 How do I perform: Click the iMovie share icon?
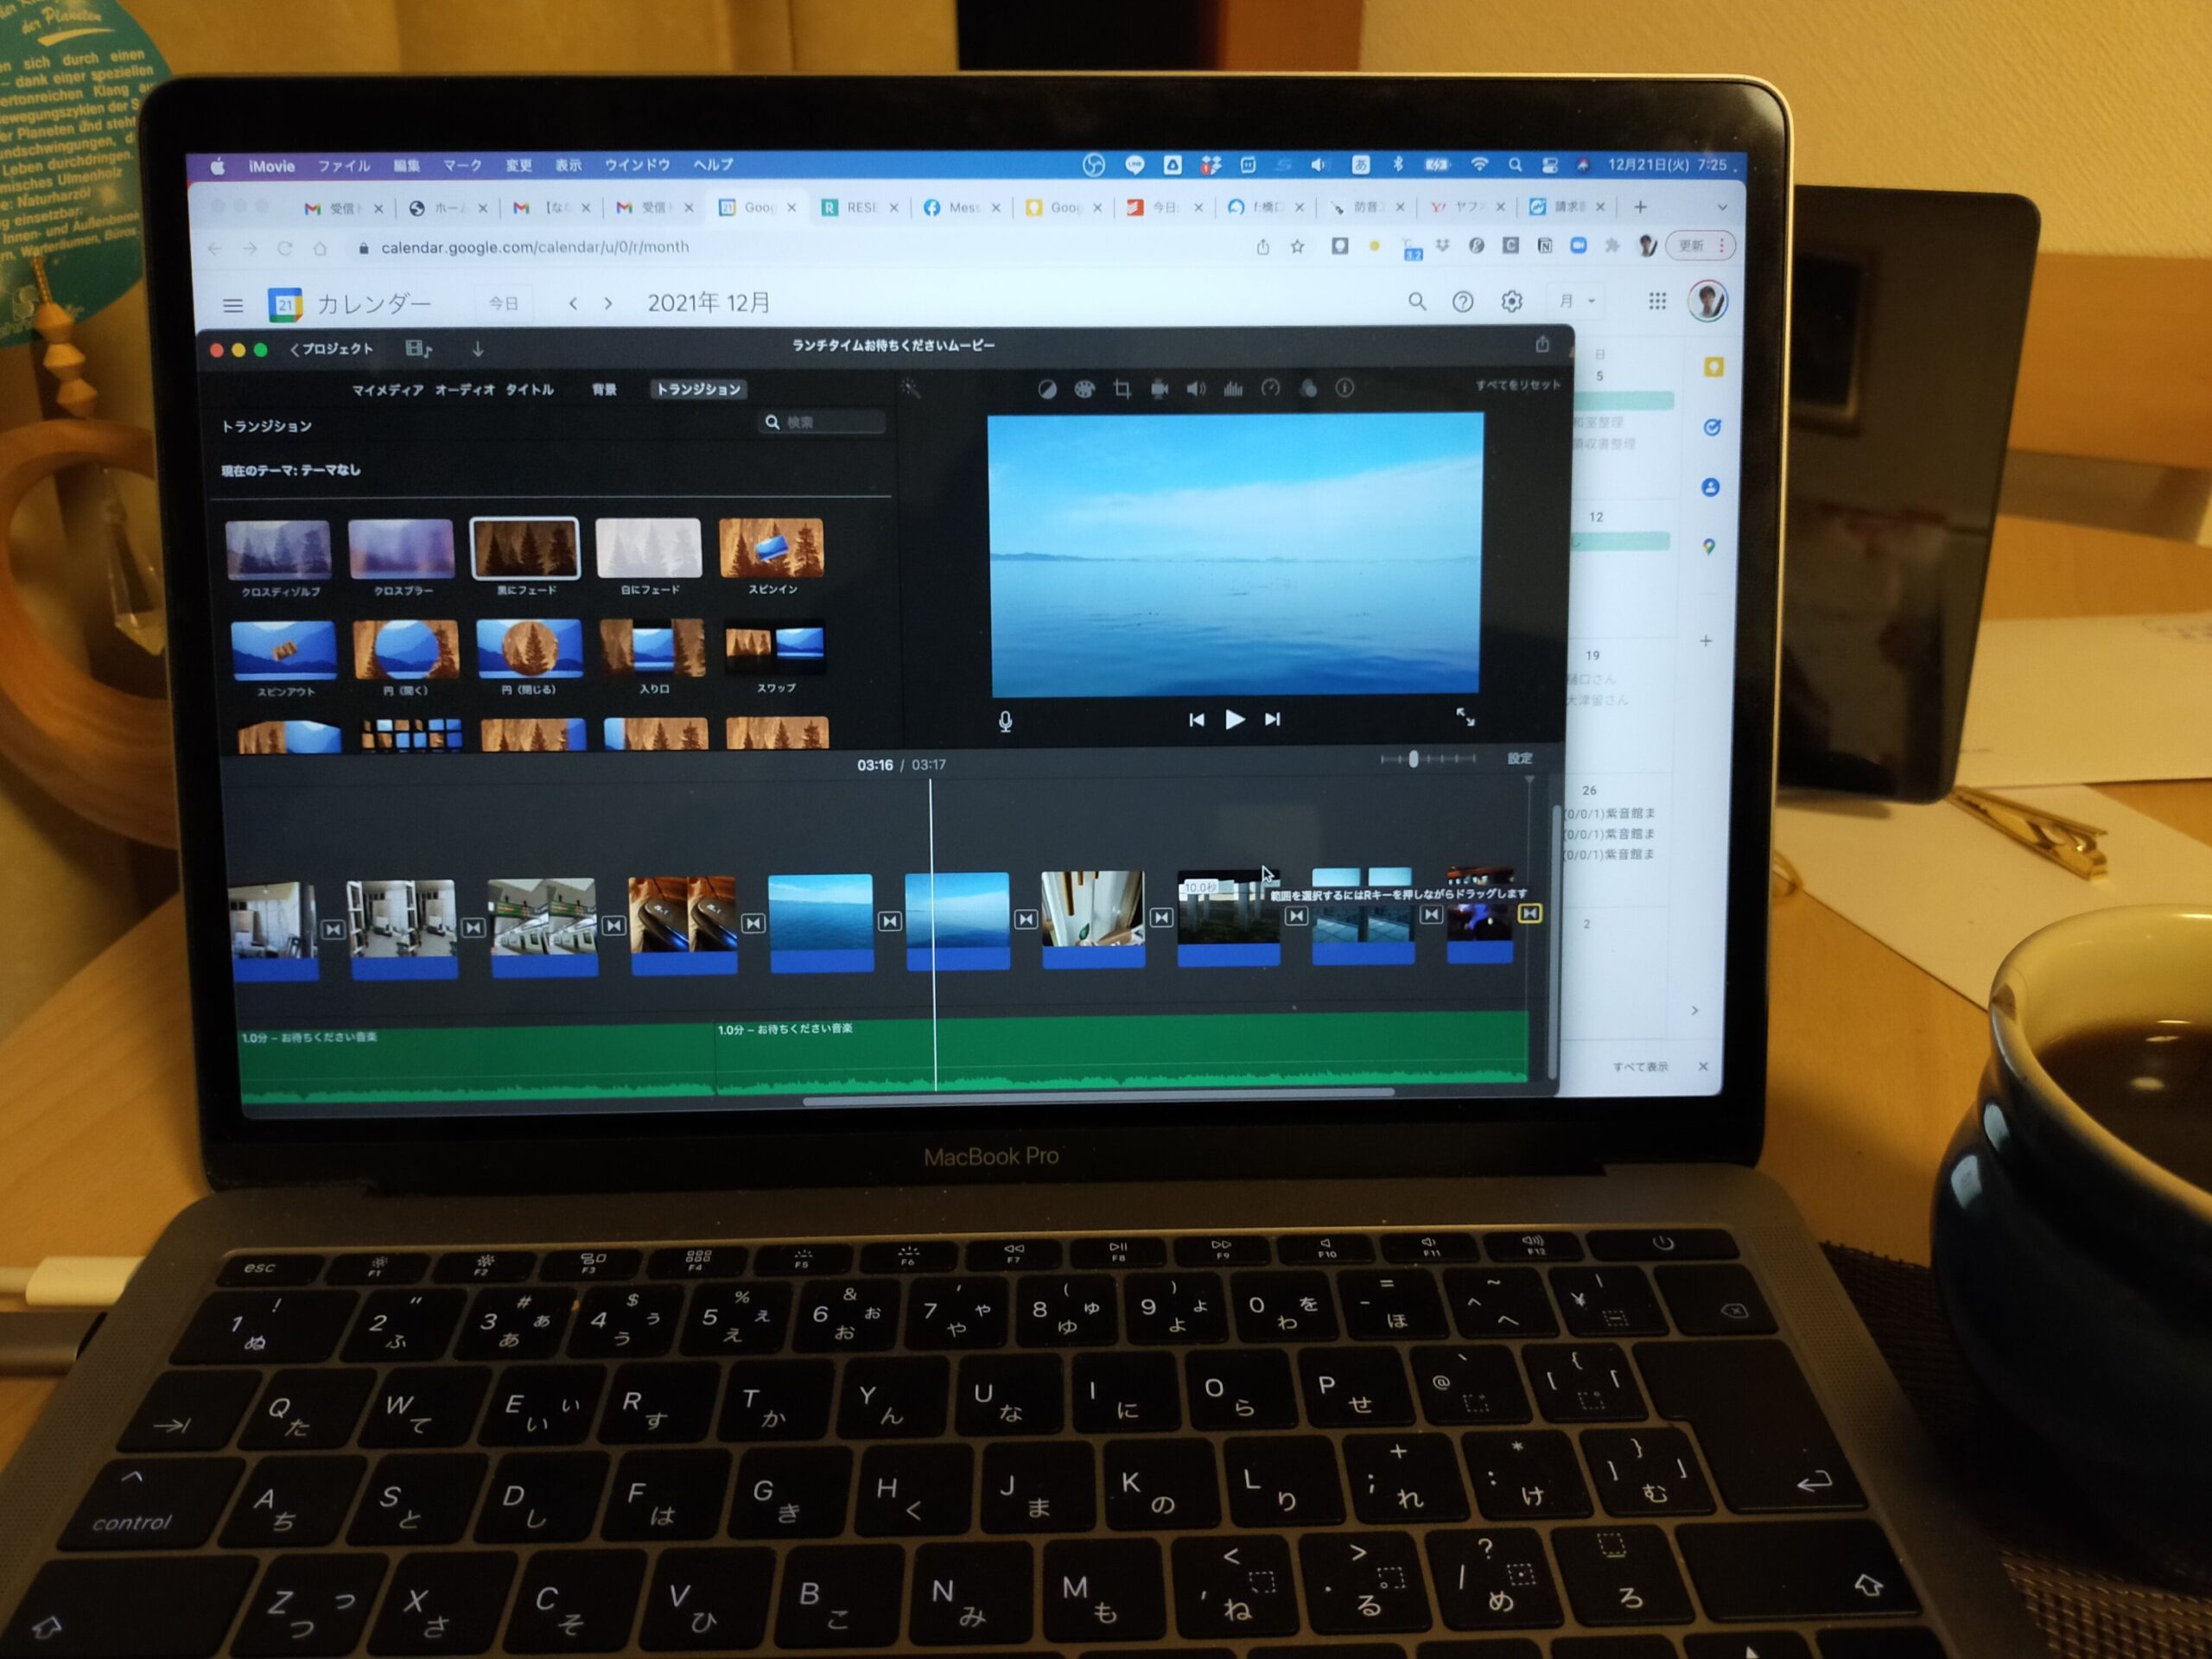[1542, 345]
